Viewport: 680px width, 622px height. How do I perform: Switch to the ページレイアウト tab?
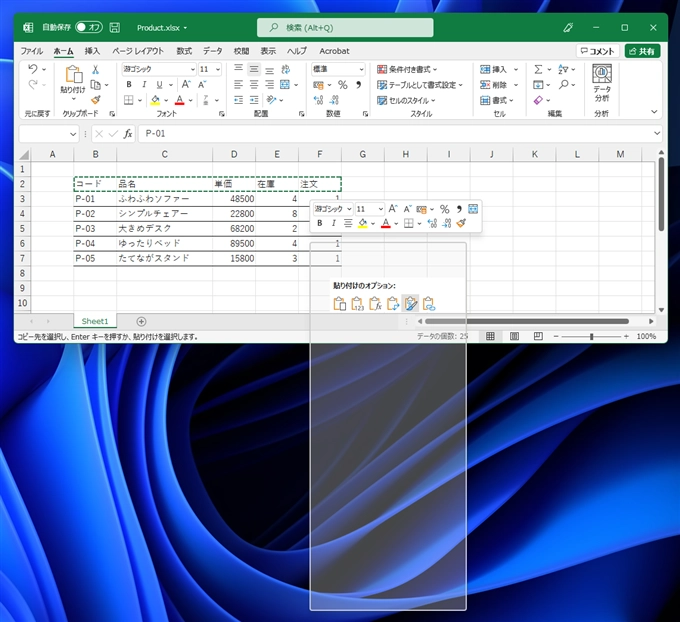pyautogui.click(x=138, y=51)
